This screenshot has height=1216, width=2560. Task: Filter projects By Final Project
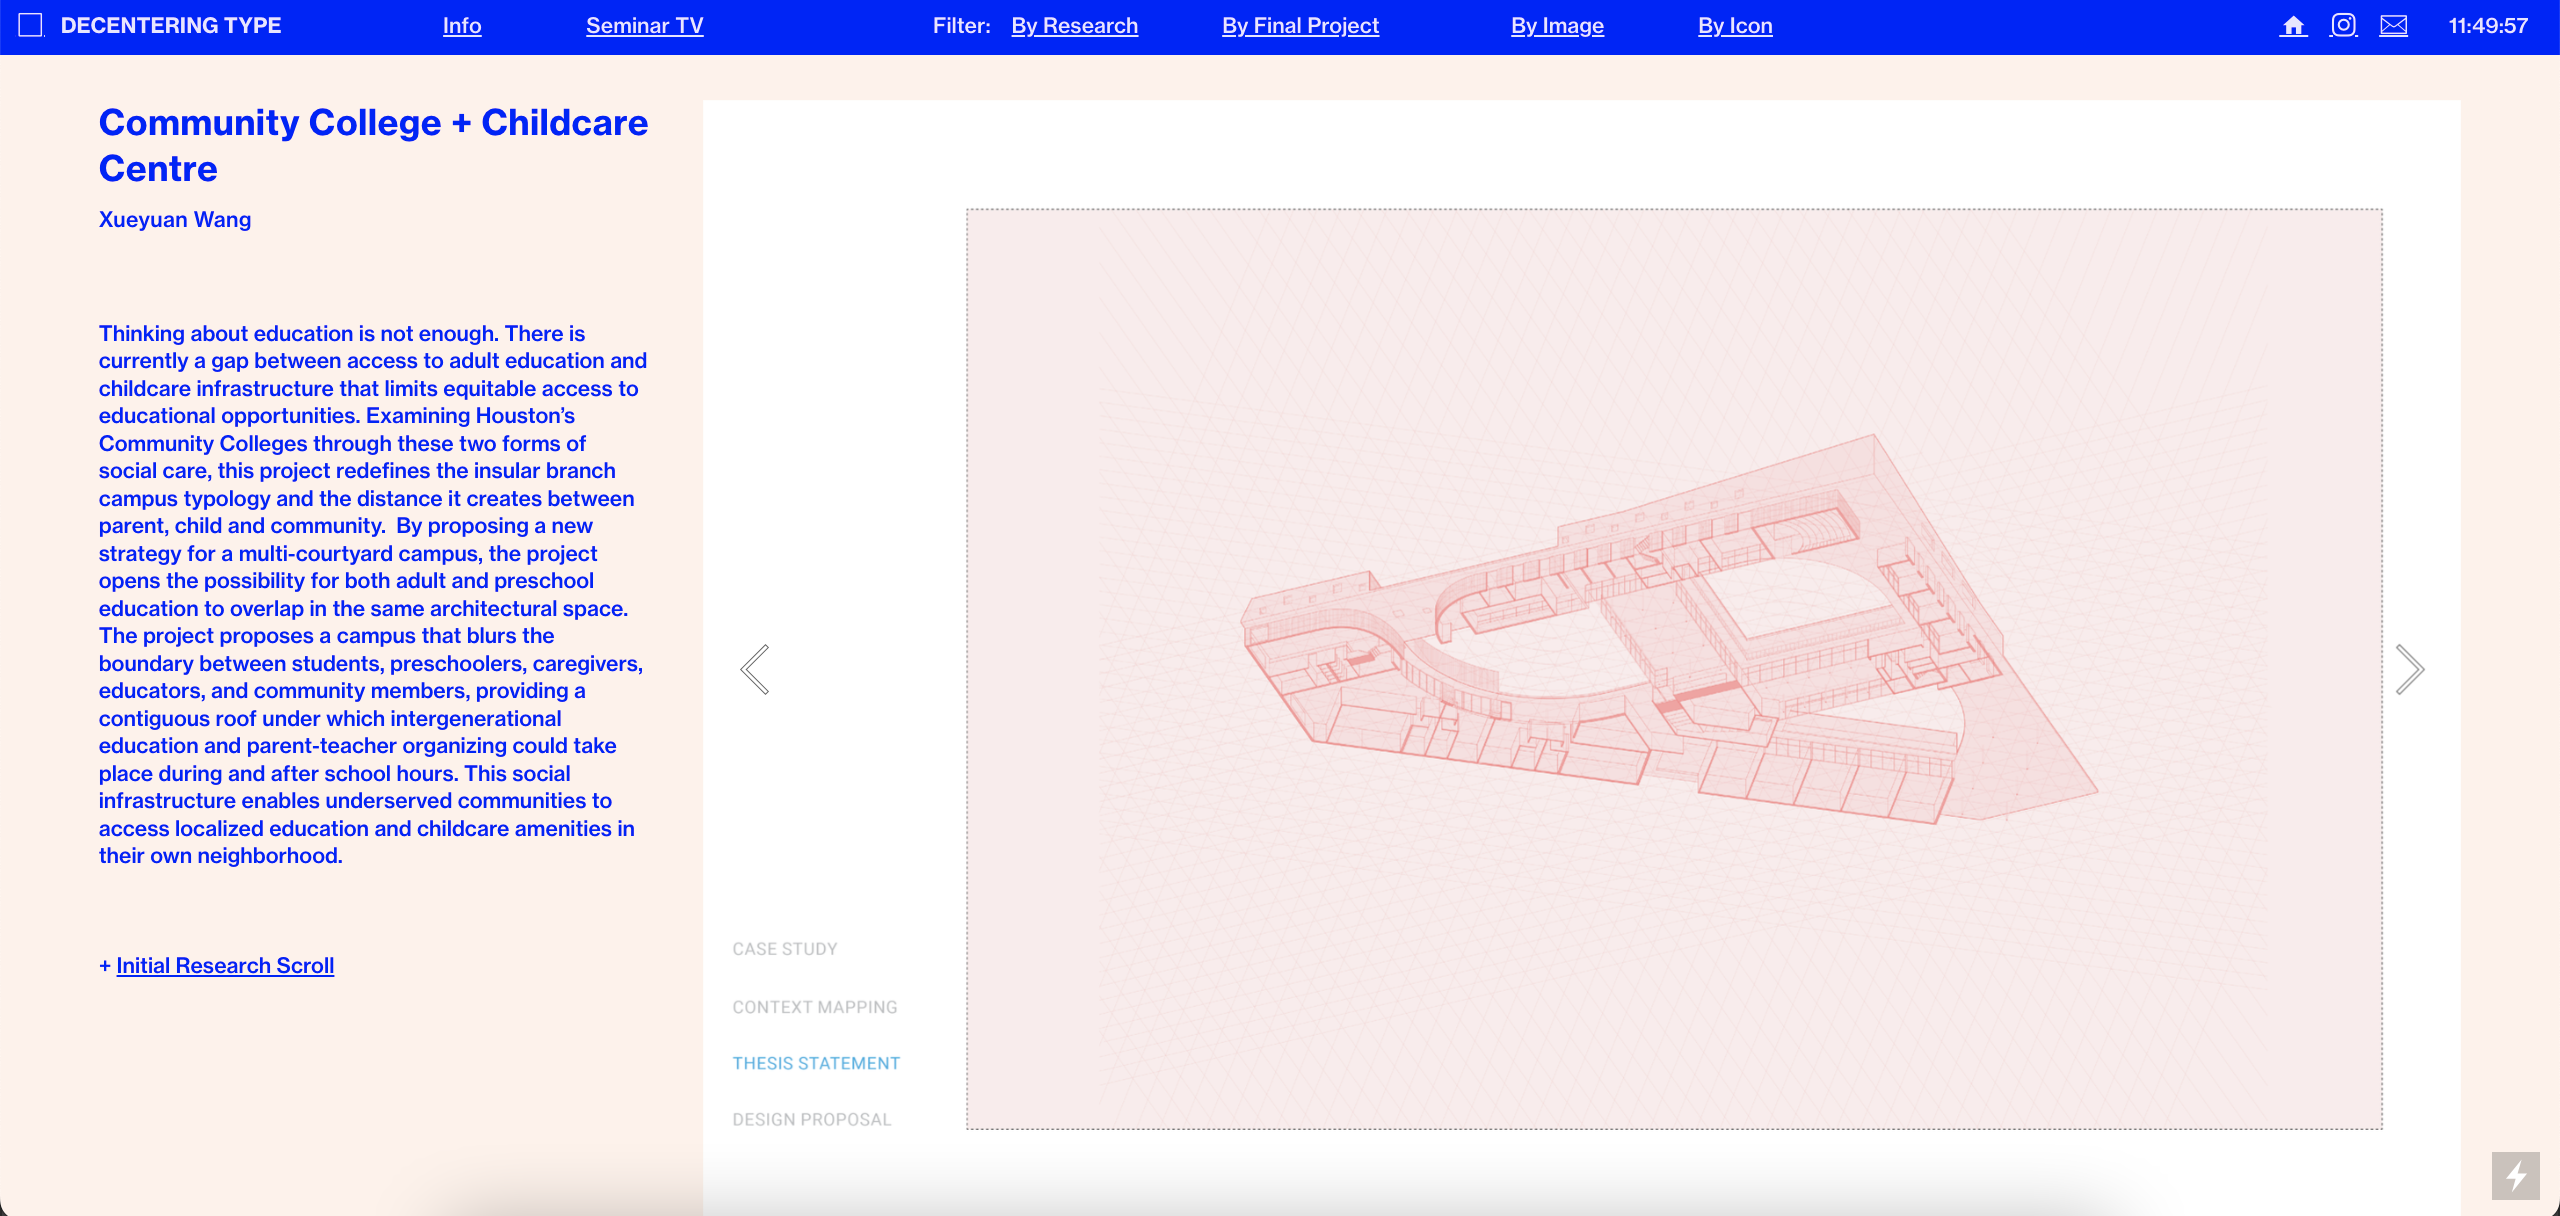pyautogui.click(x=1300, y=26)
